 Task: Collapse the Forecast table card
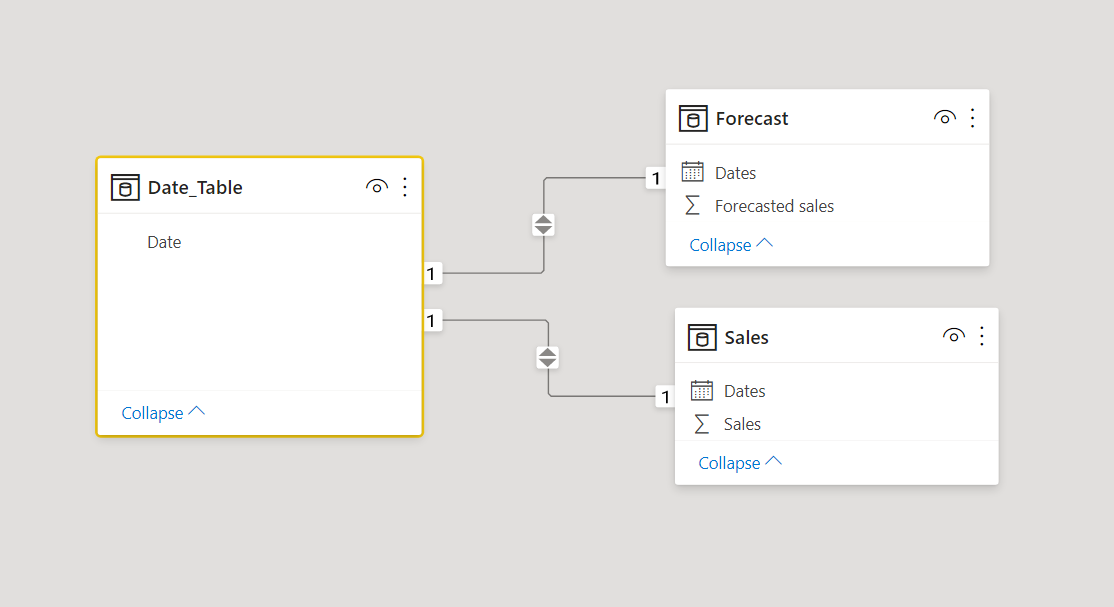731,245
